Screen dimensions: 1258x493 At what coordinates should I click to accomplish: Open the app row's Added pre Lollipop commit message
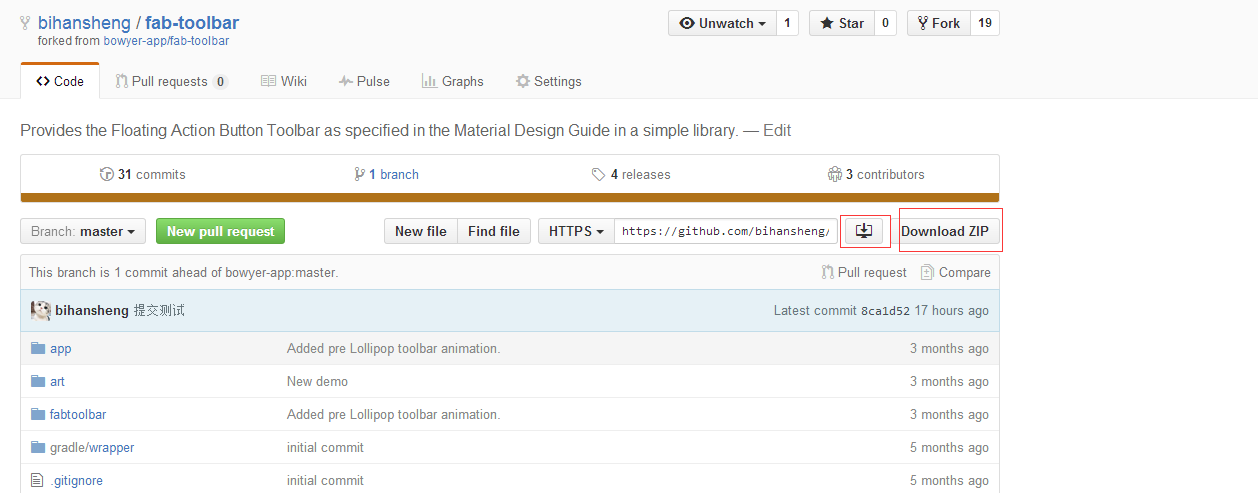pyautogui.click(x=393, y=348)
